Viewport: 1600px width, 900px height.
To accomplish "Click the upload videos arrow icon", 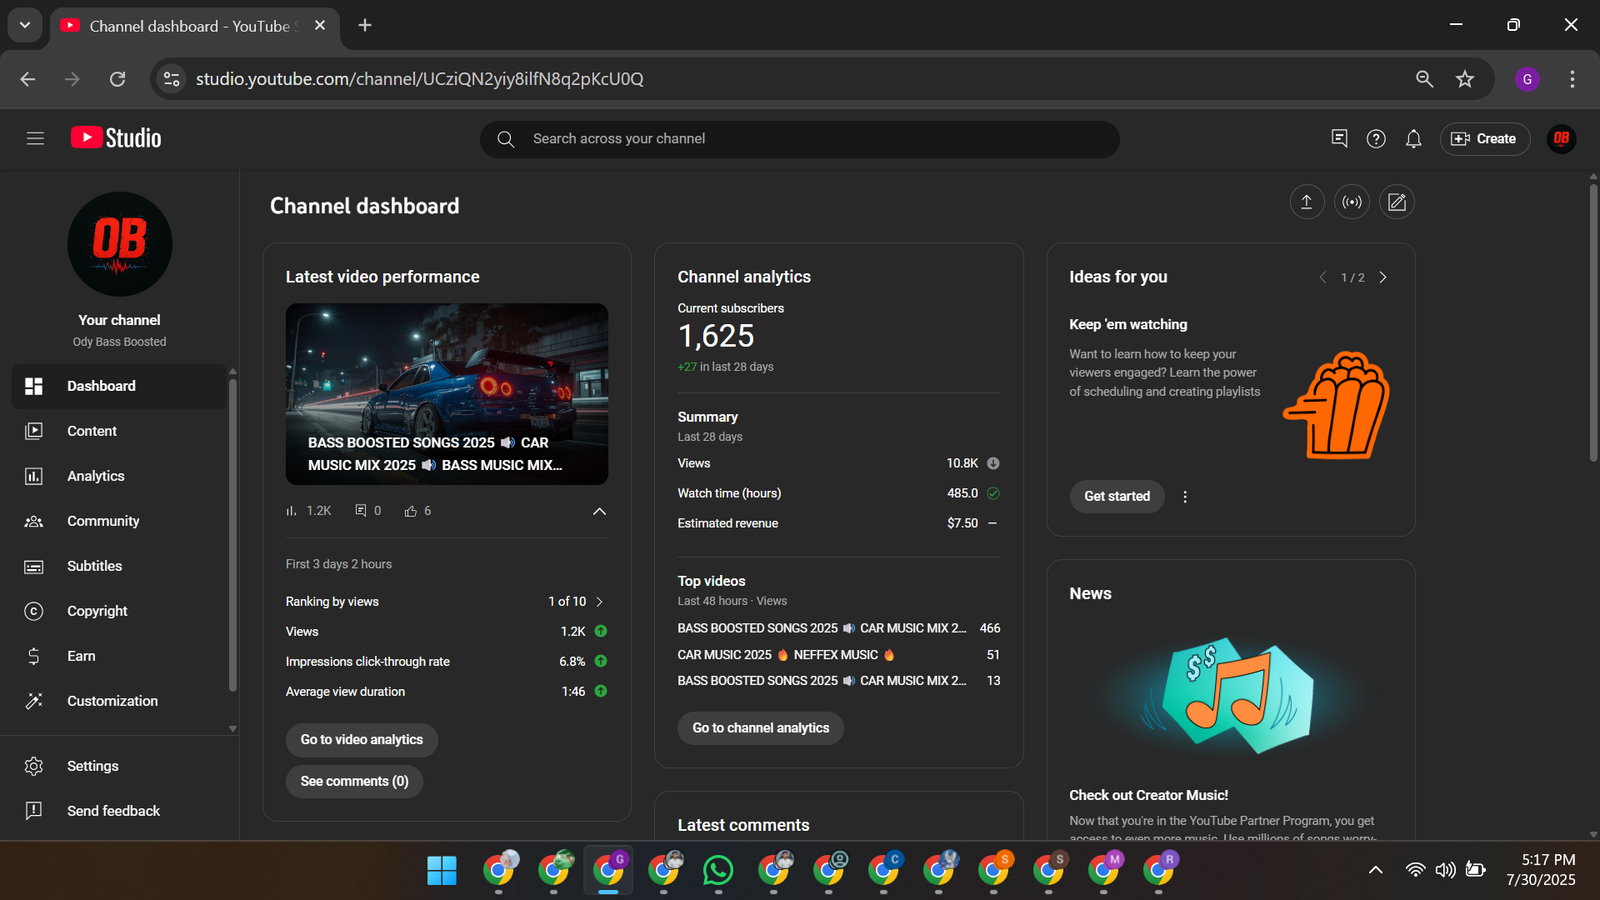I will [1306, 202].
